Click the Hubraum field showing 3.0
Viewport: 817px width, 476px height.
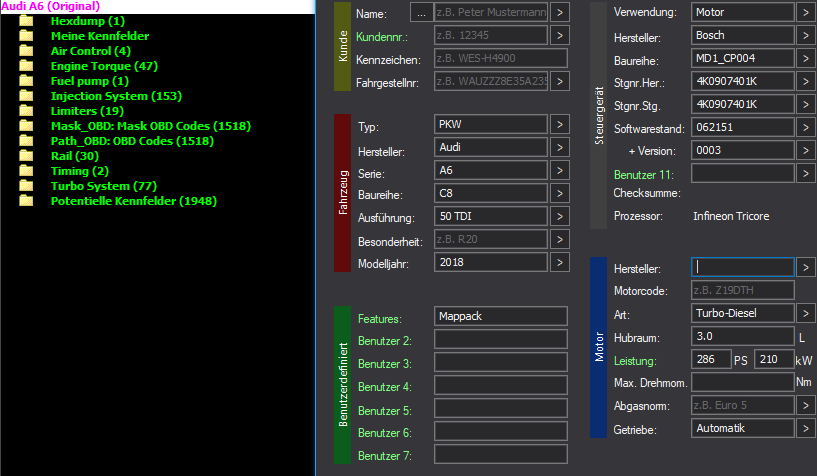(x=742, y=337)
